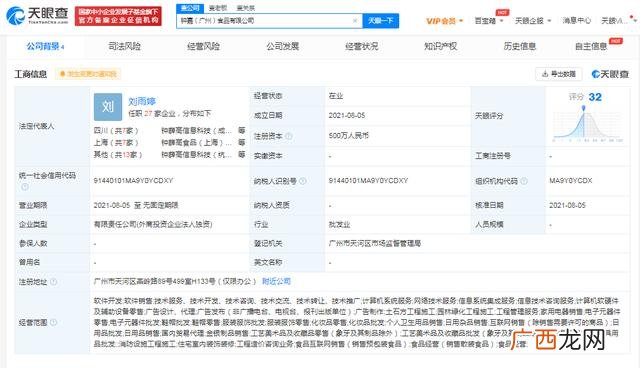The image size is (640, 368).
Task: Click the credit code 91440101MA9Y0YCDXY under 统一社会信用代码
Action: click(133, 180)
